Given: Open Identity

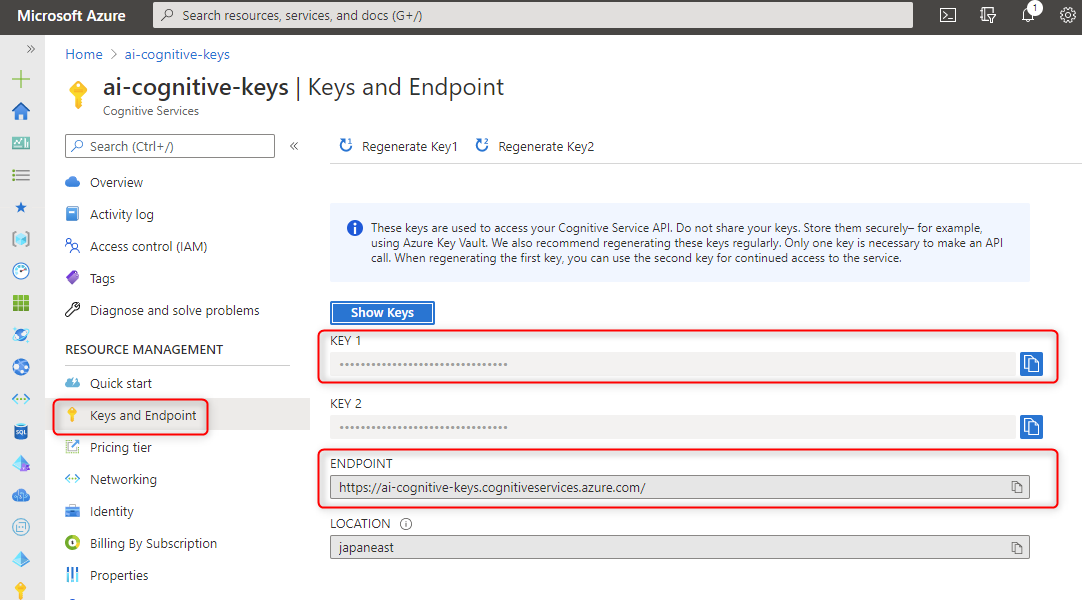Looking at the screenshot, I should coord(111,512).
